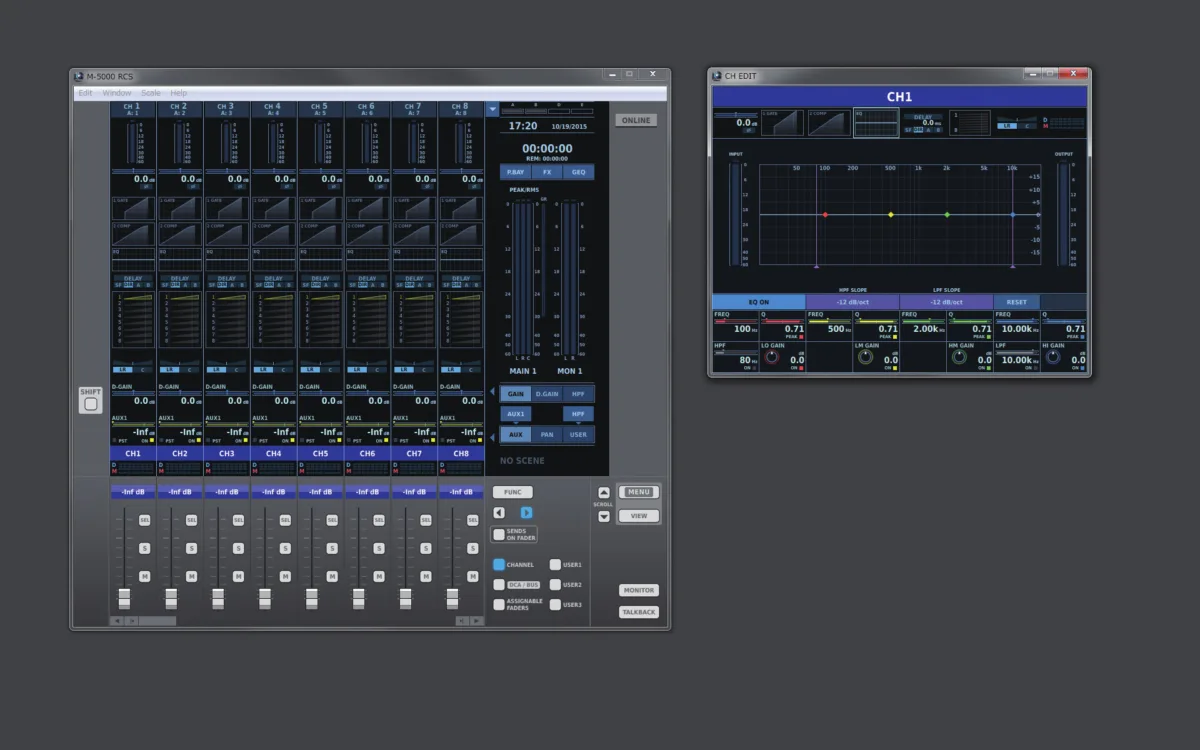Click the SCROLL up arrow button
The height and width of the screenshot is (750, 1200).
[604, 492]
